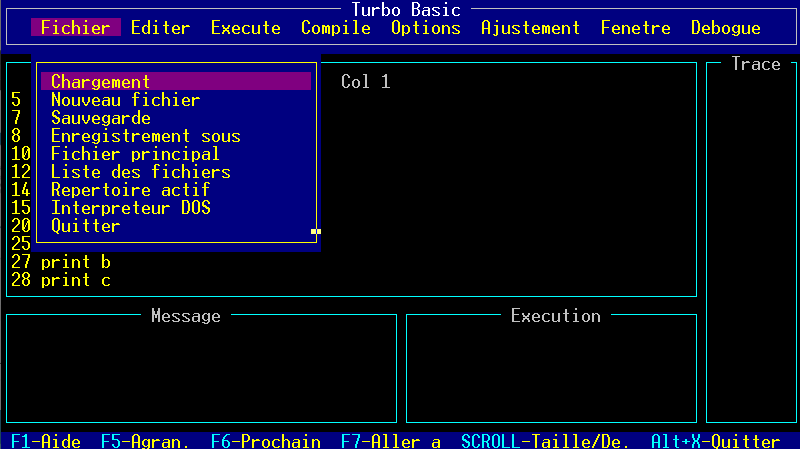Open the Execute menu
Screen dimensions: 800x449
pyautogui.click(x=245, y=28)
